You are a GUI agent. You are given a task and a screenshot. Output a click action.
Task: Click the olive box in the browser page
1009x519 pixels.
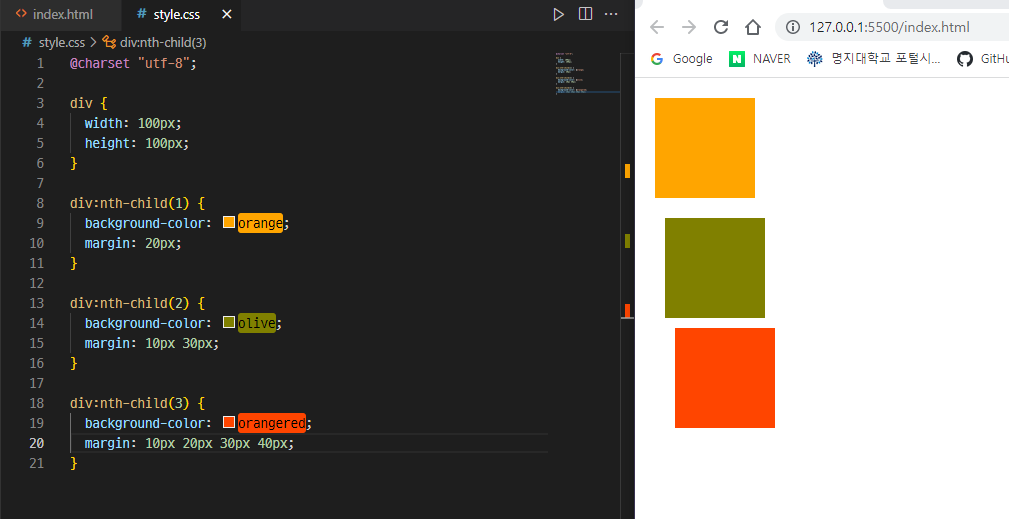(715, 268)
